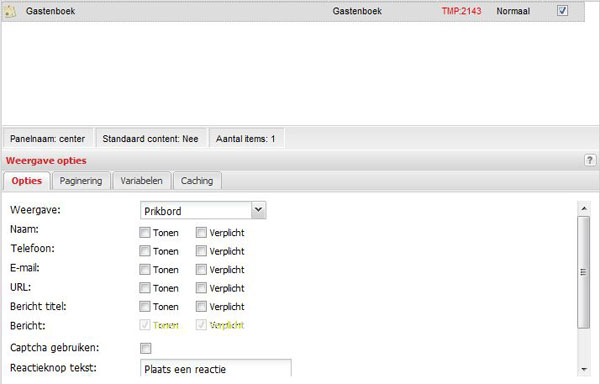Switch to the Caching tab
Viewport: 600px width, 384px height.
197,181
